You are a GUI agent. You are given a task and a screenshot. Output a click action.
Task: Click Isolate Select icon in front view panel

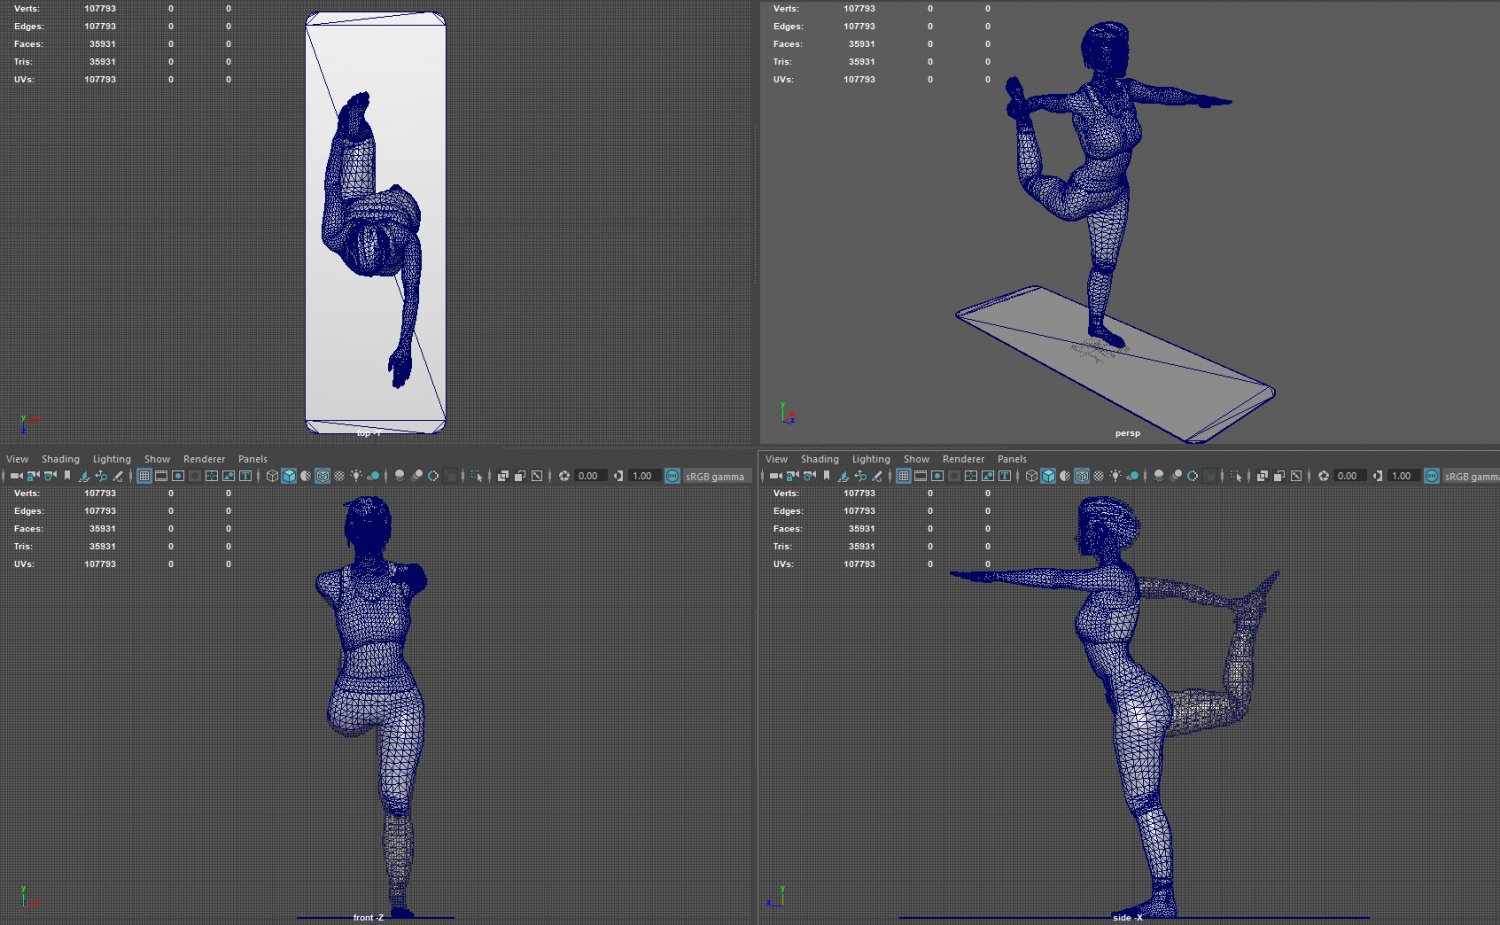coord(477,476)
